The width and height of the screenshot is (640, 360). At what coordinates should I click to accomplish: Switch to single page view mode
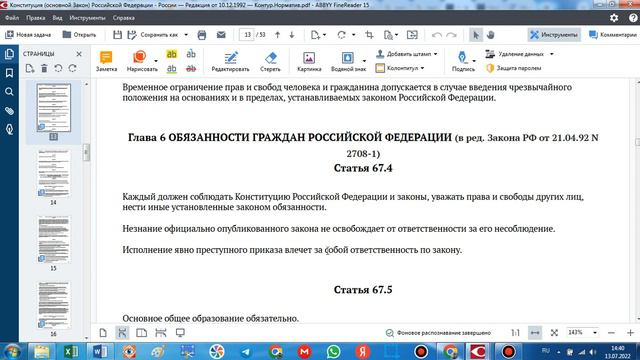tap(103, 333)
